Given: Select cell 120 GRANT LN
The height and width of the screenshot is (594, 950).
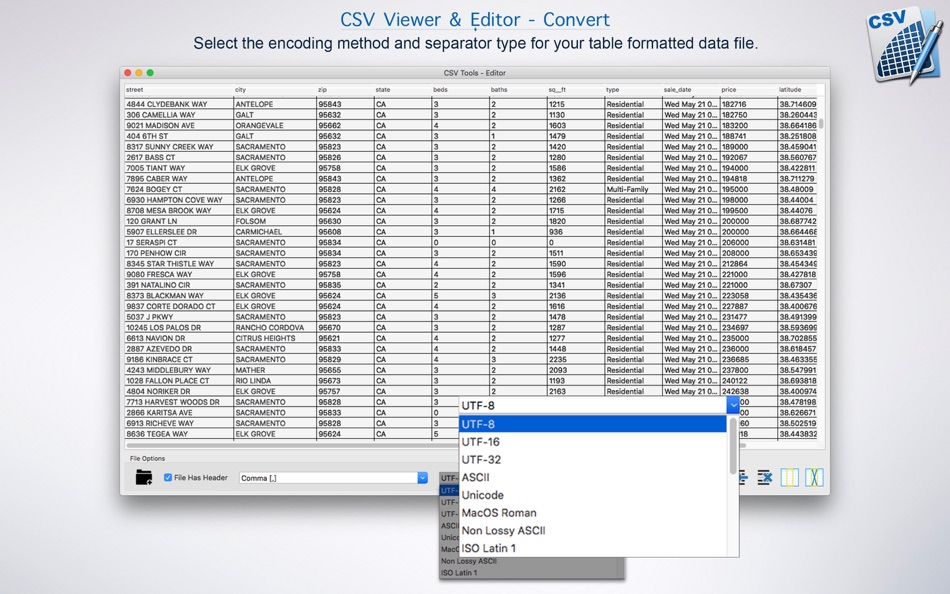Looking at the screenshot, I should [179, 221].
